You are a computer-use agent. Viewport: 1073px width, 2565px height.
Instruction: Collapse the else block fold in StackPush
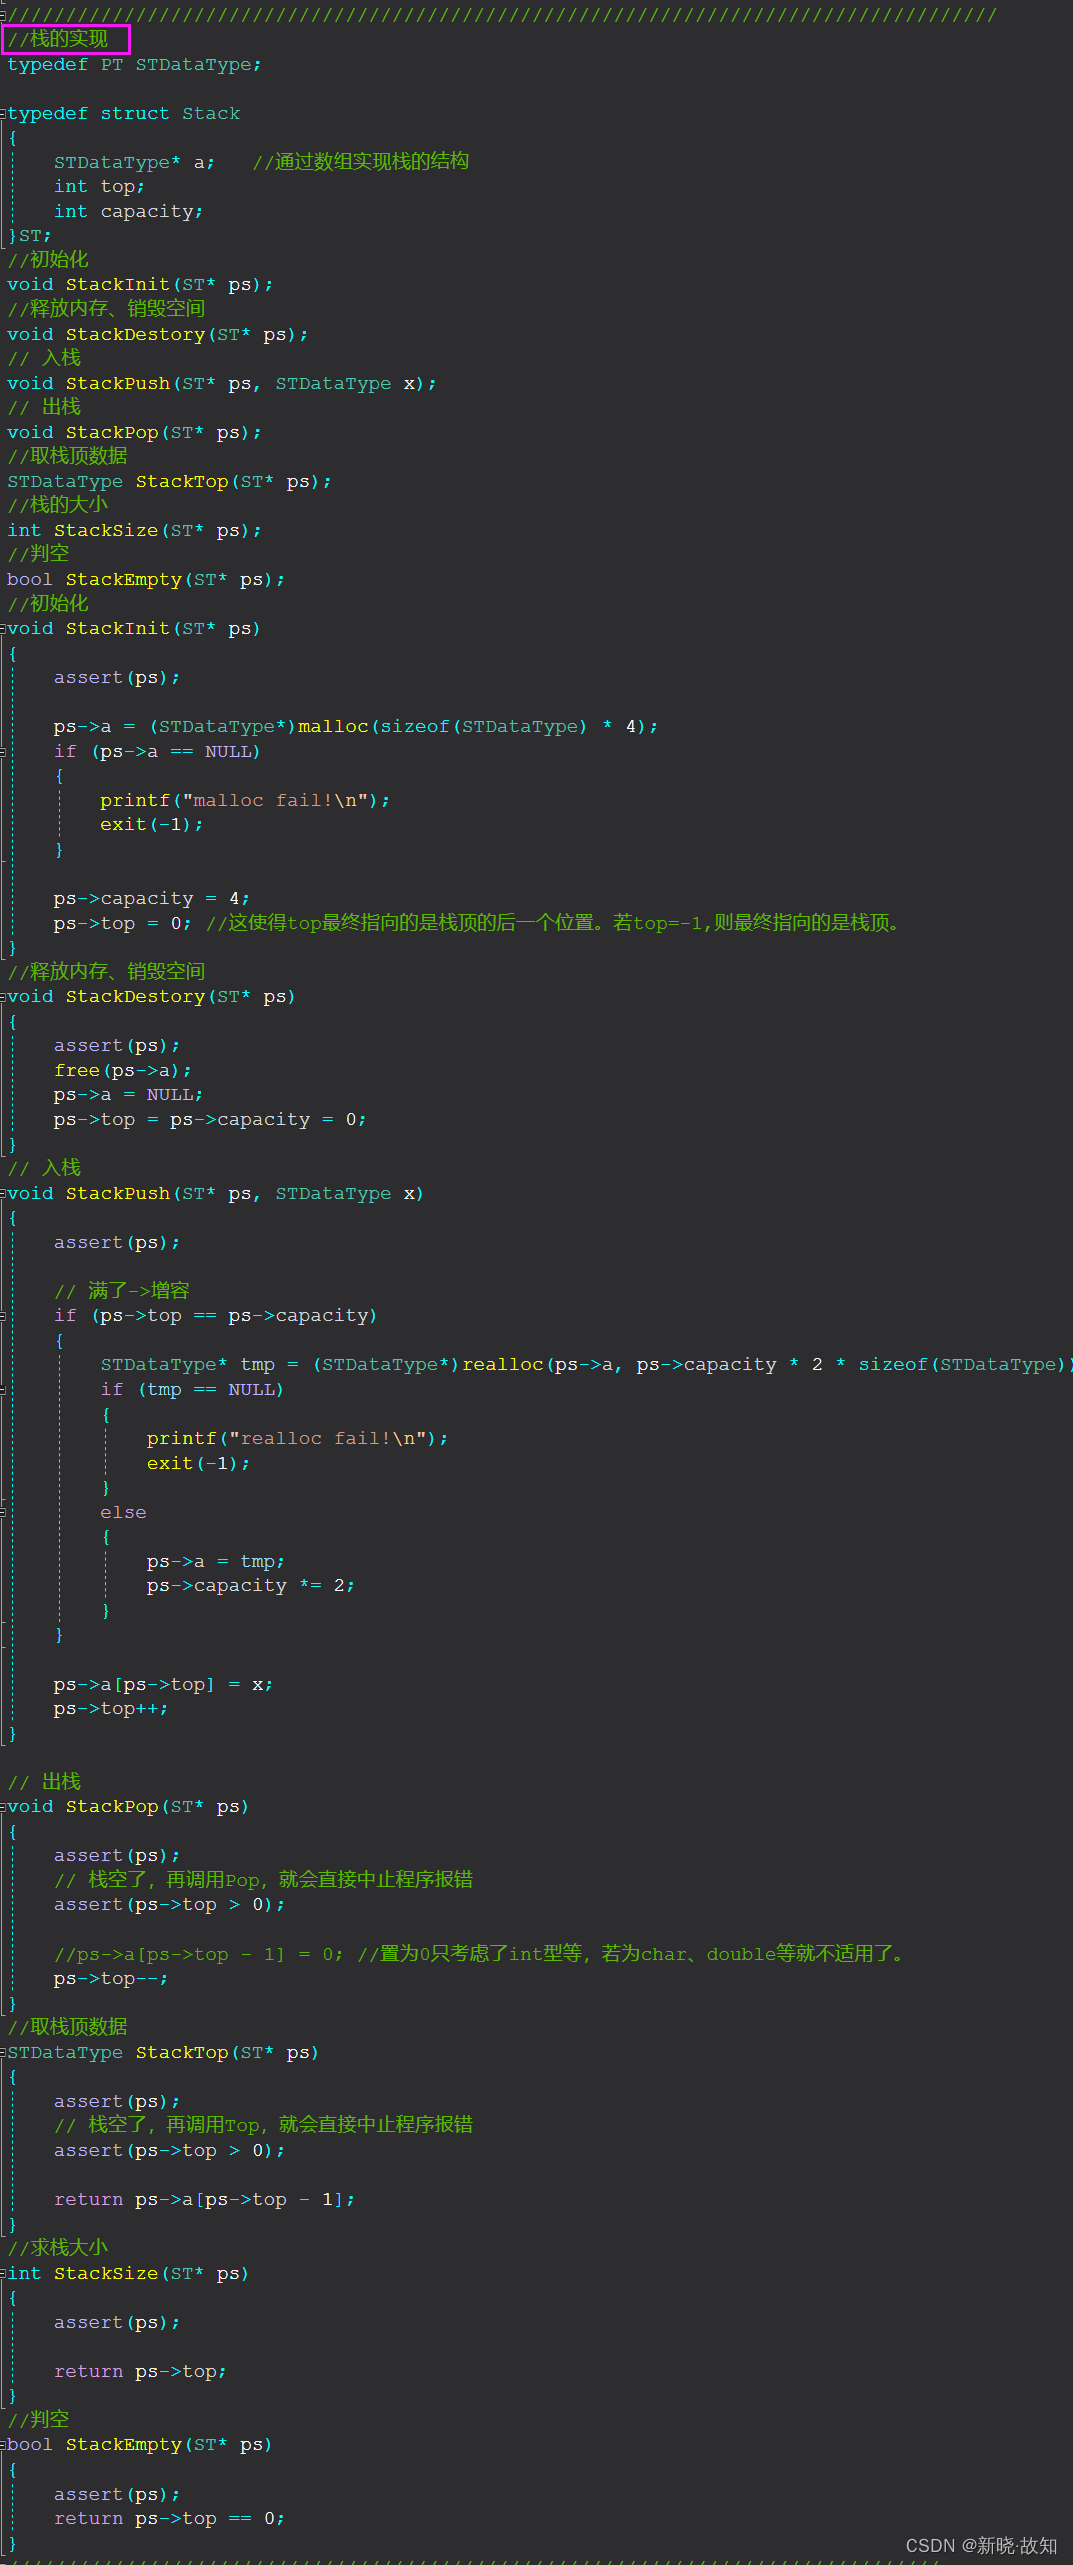point(3,1513)
